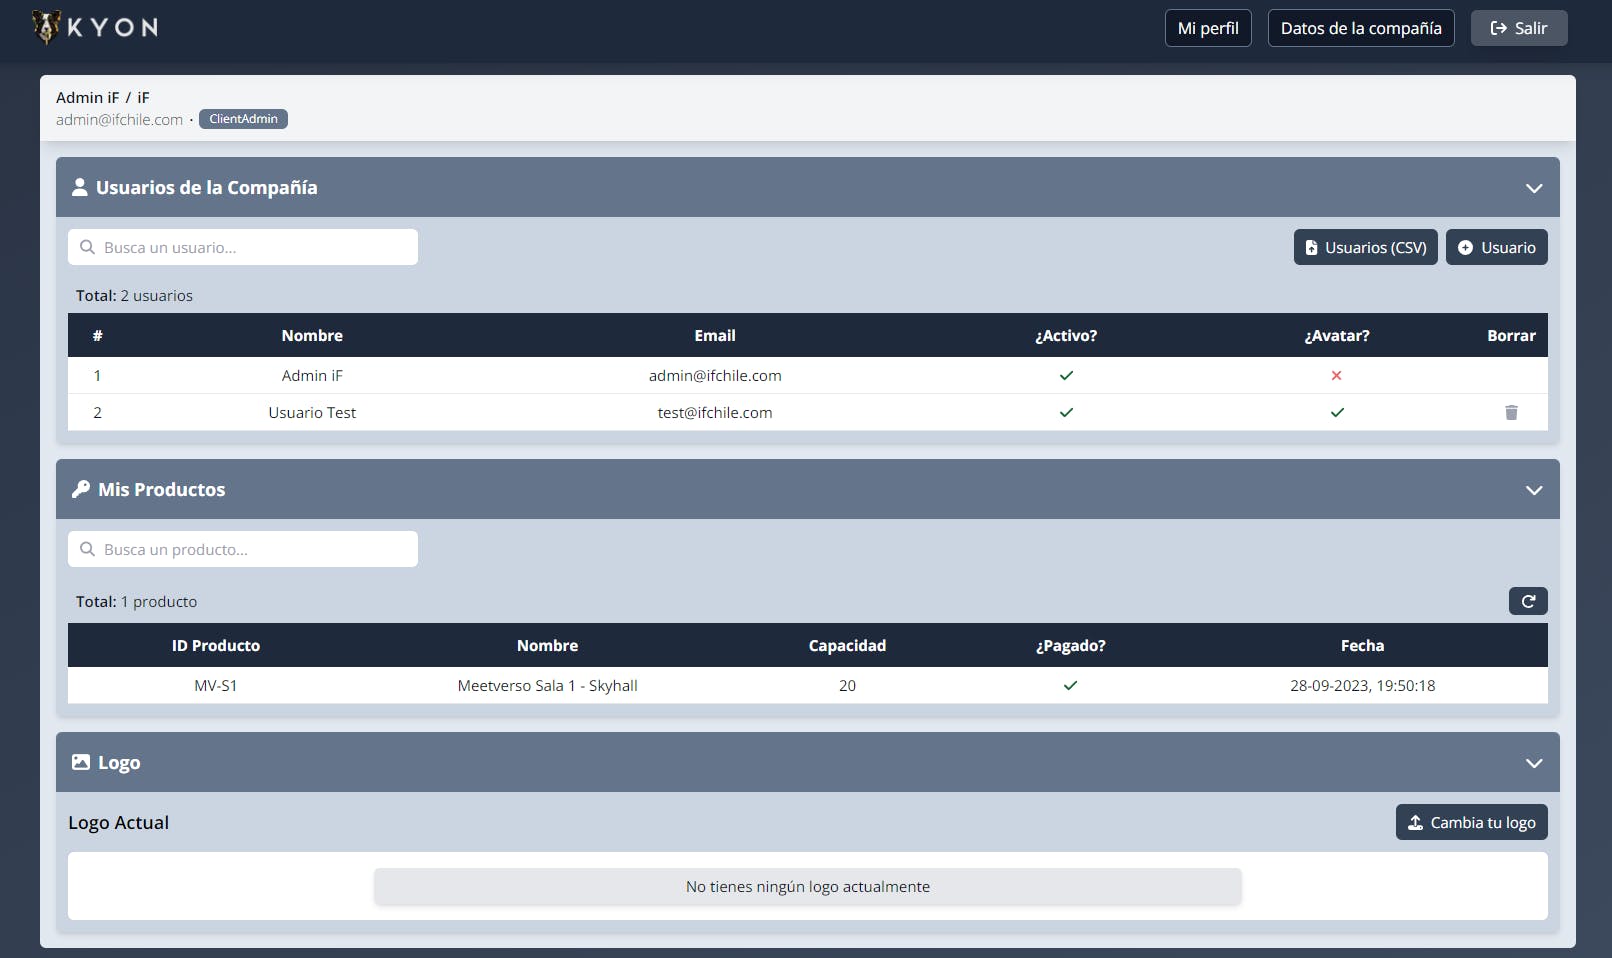Image resolution: width=1612 pixels, height=958 pixels.
Task: Click the active checkmark for Usuario Test
Action: click(x=1066, y=412)
